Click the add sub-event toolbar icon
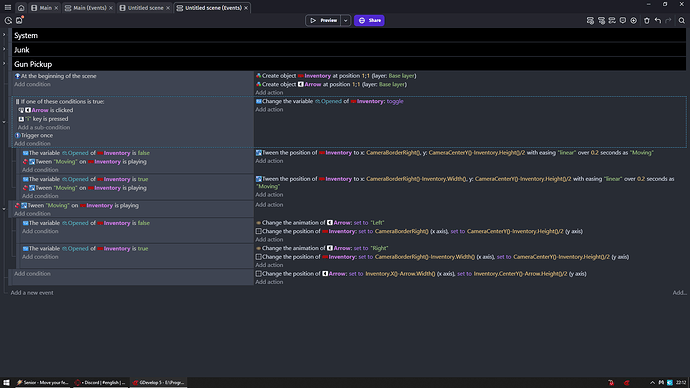This screenshot has height=388, width=690. [601, 20]
